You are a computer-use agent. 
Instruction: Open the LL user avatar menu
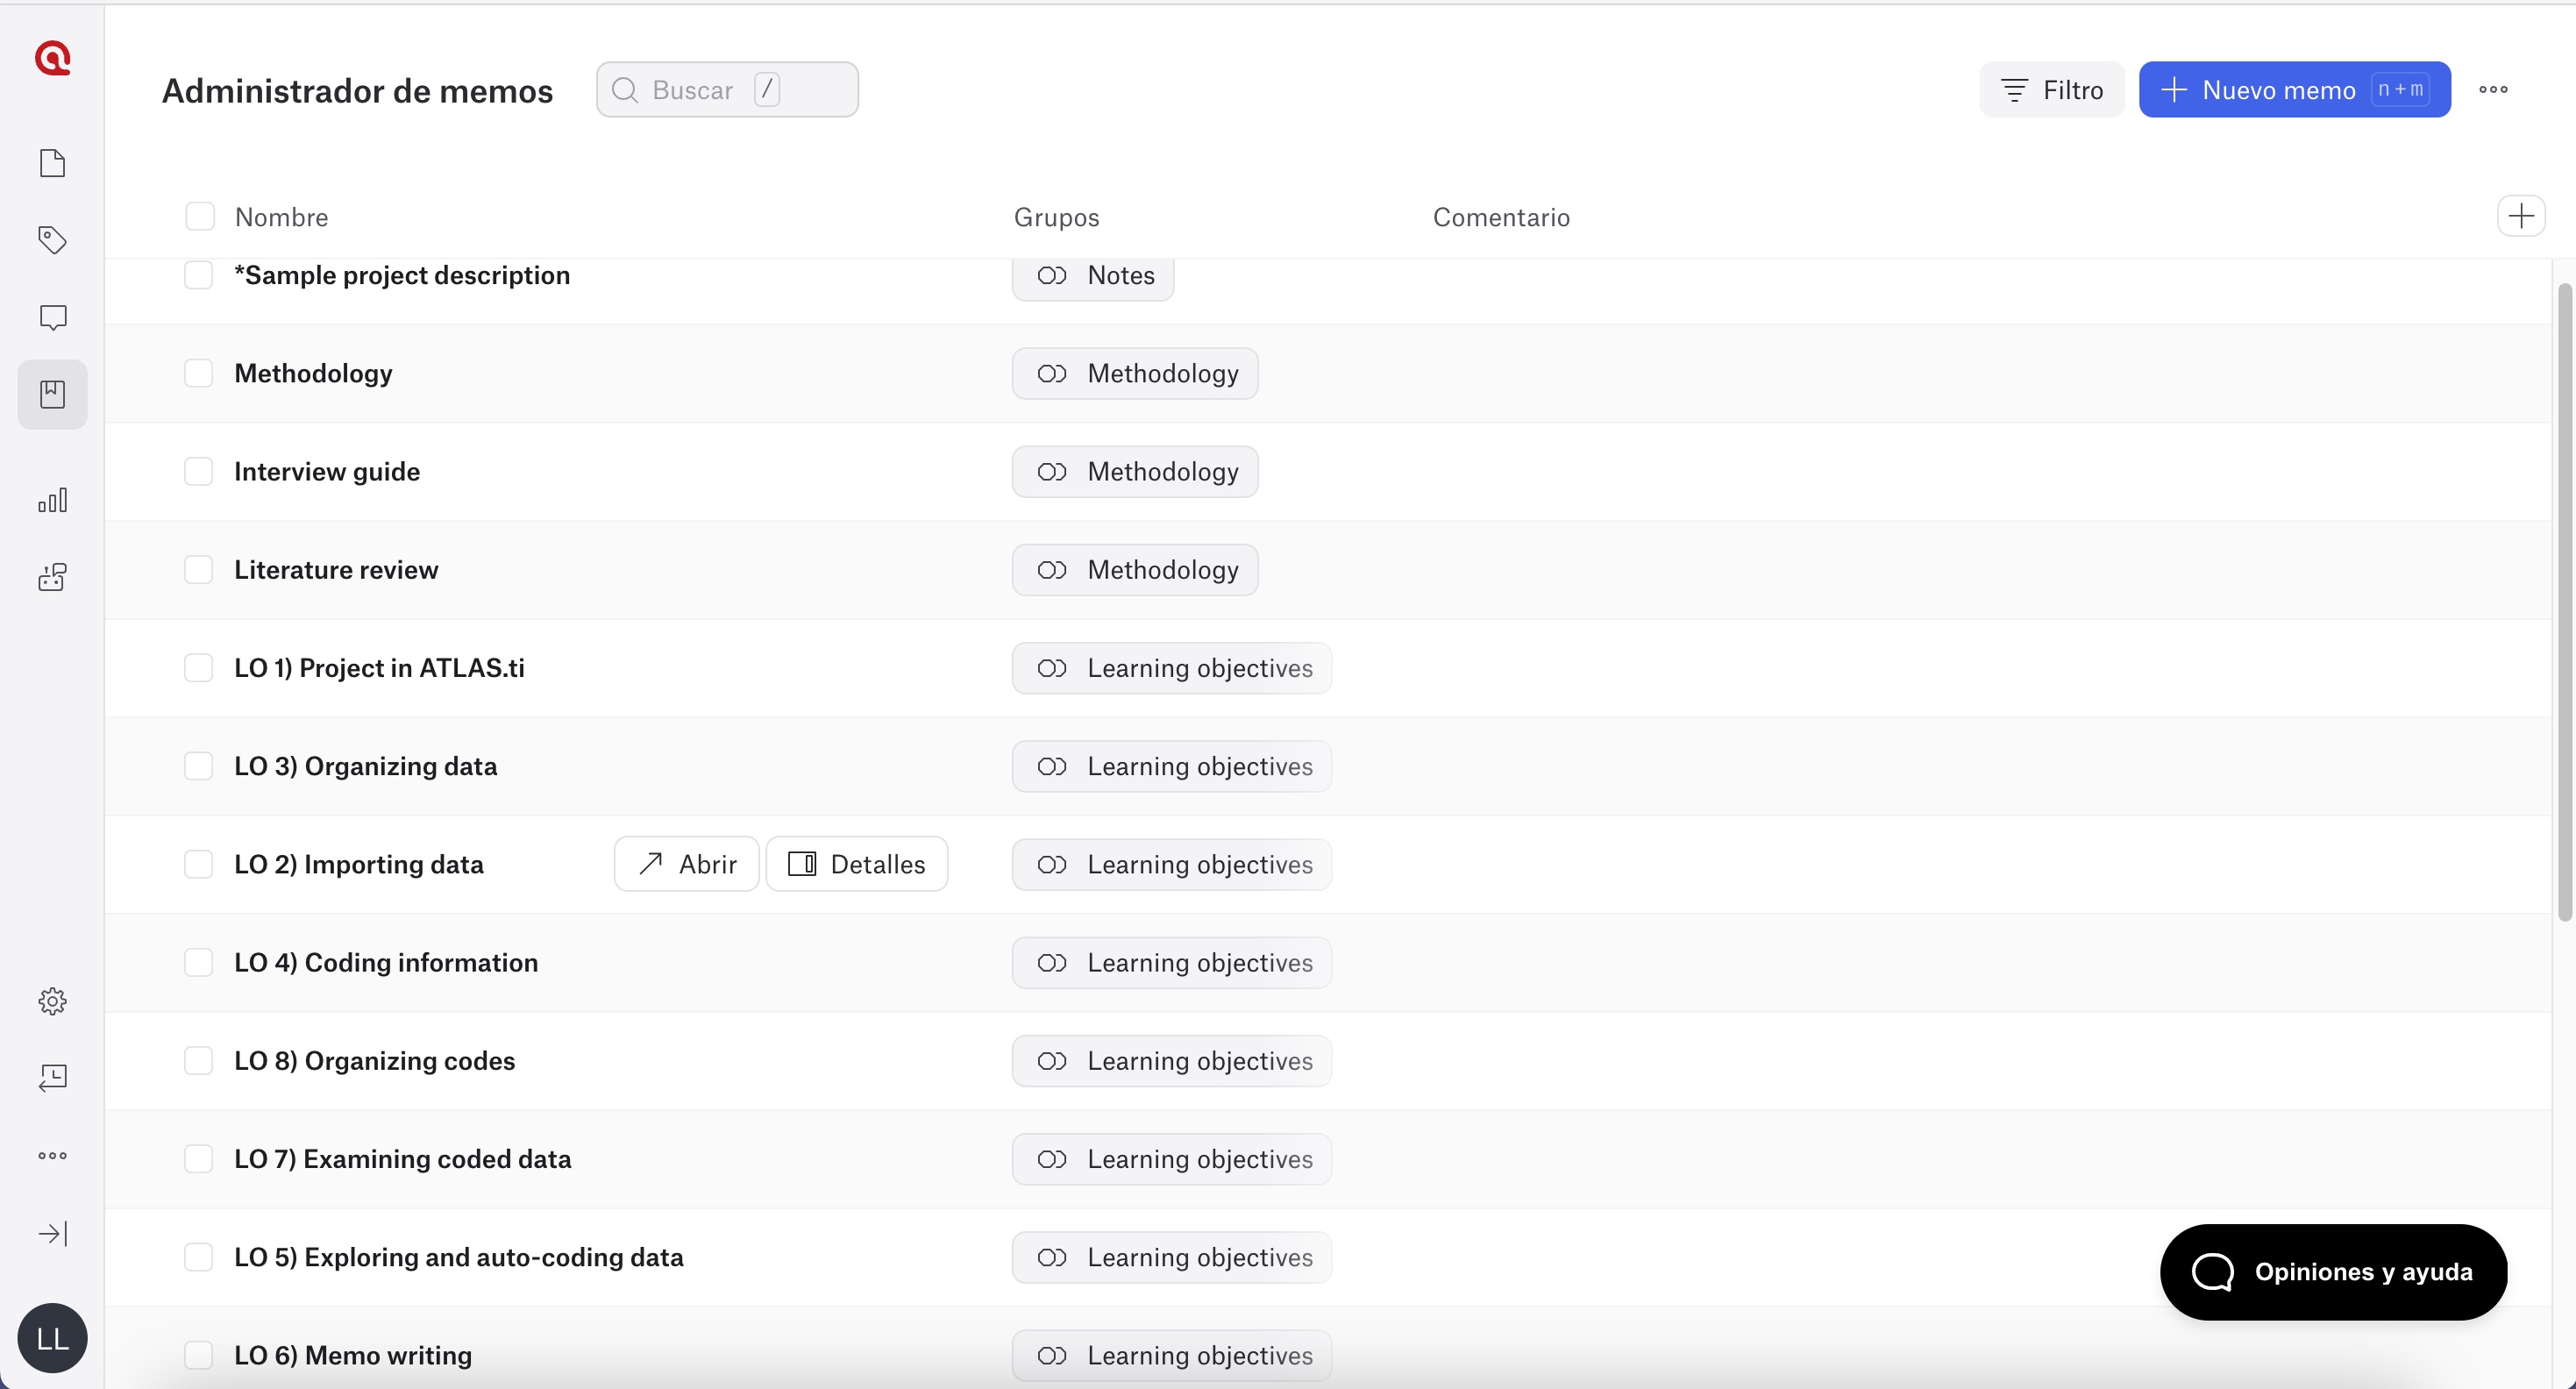point(52,1338)
